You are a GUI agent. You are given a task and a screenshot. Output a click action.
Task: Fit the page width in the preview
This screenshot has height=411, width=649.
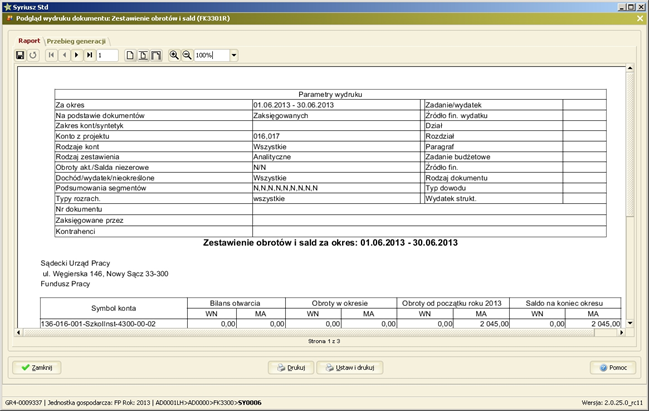coord(156,55)
